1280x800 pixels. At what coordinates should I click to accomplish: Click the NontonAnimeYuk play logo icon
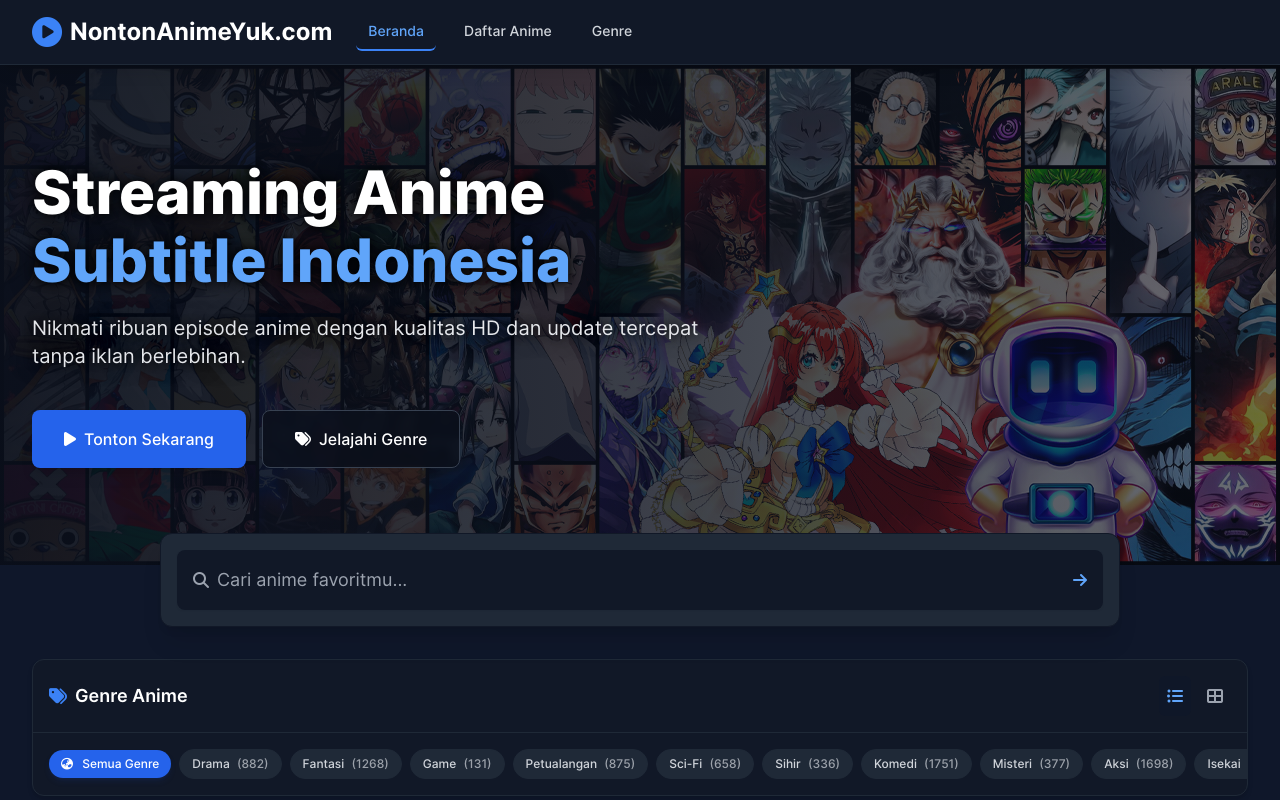pyautogui.click(x=47, y=32)
